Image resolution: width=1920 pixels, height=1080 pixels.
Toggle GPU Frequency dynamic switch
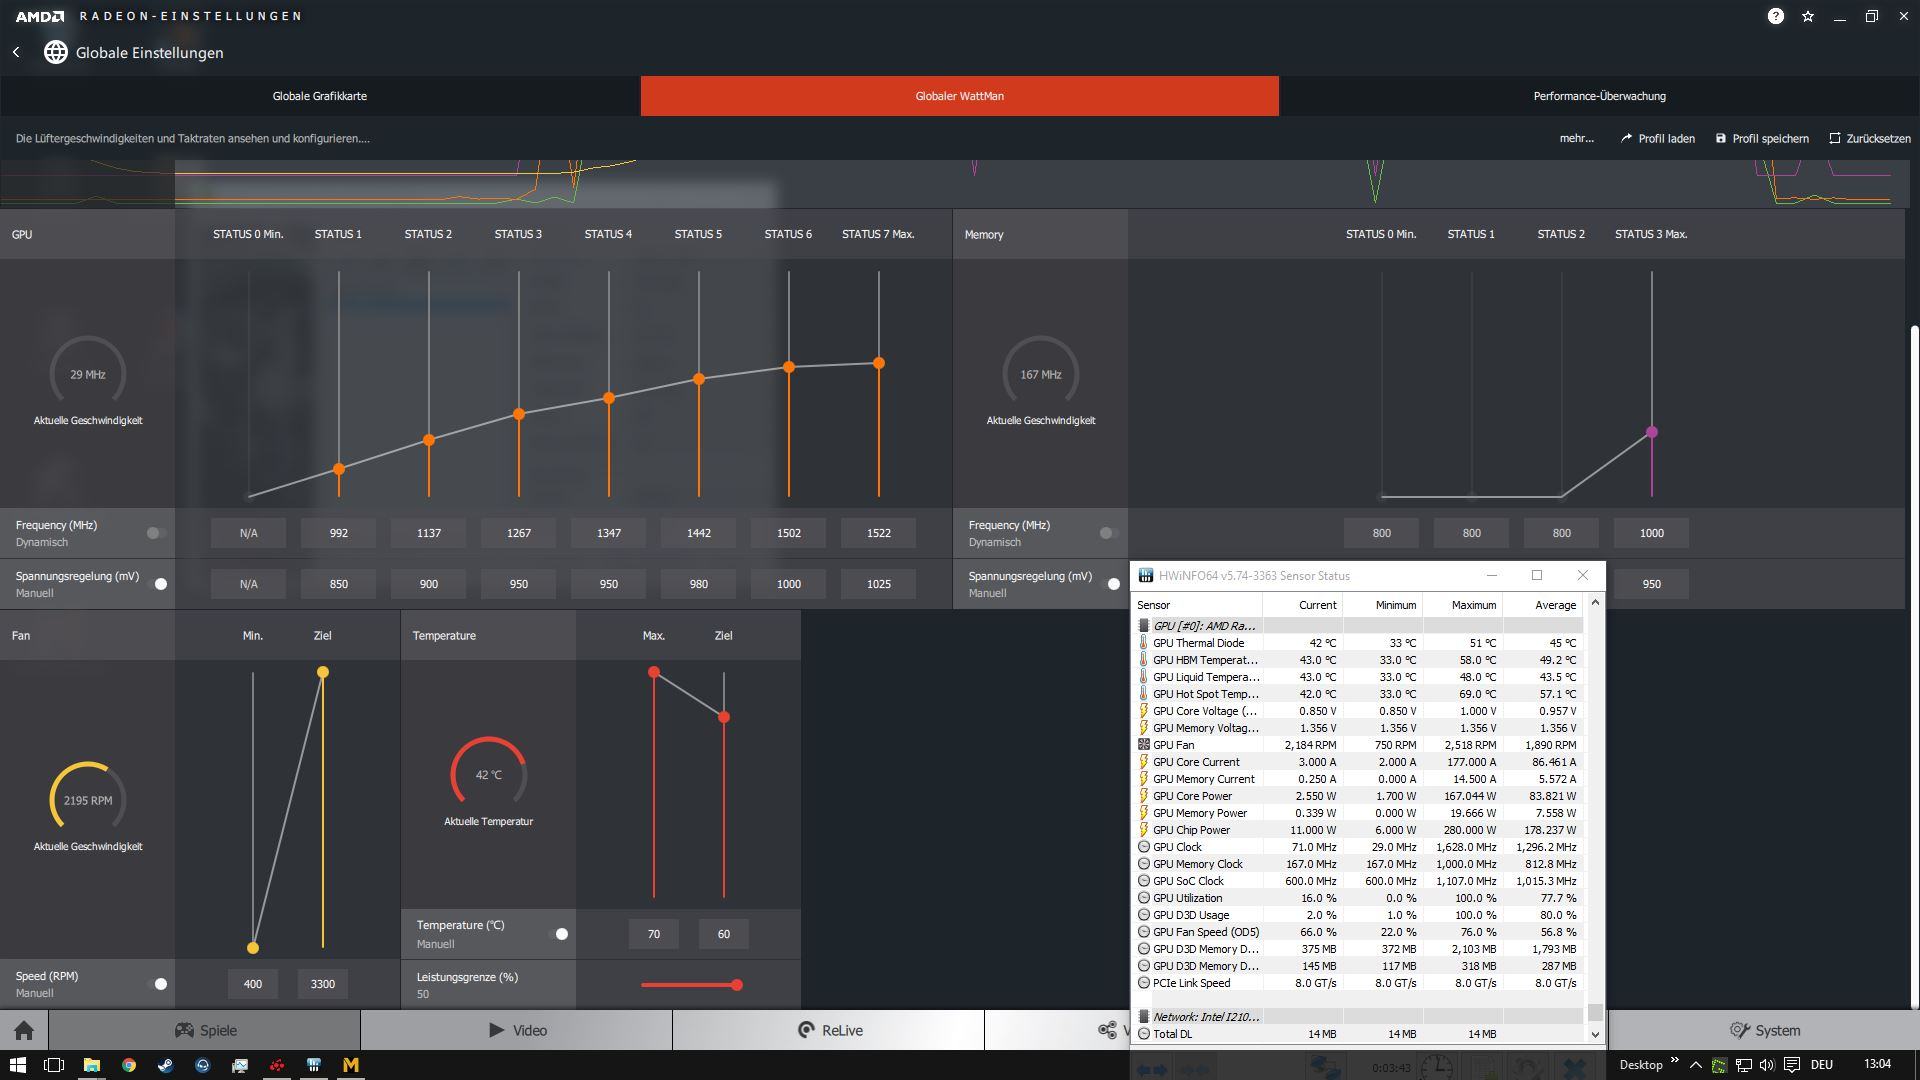point(155,533)
